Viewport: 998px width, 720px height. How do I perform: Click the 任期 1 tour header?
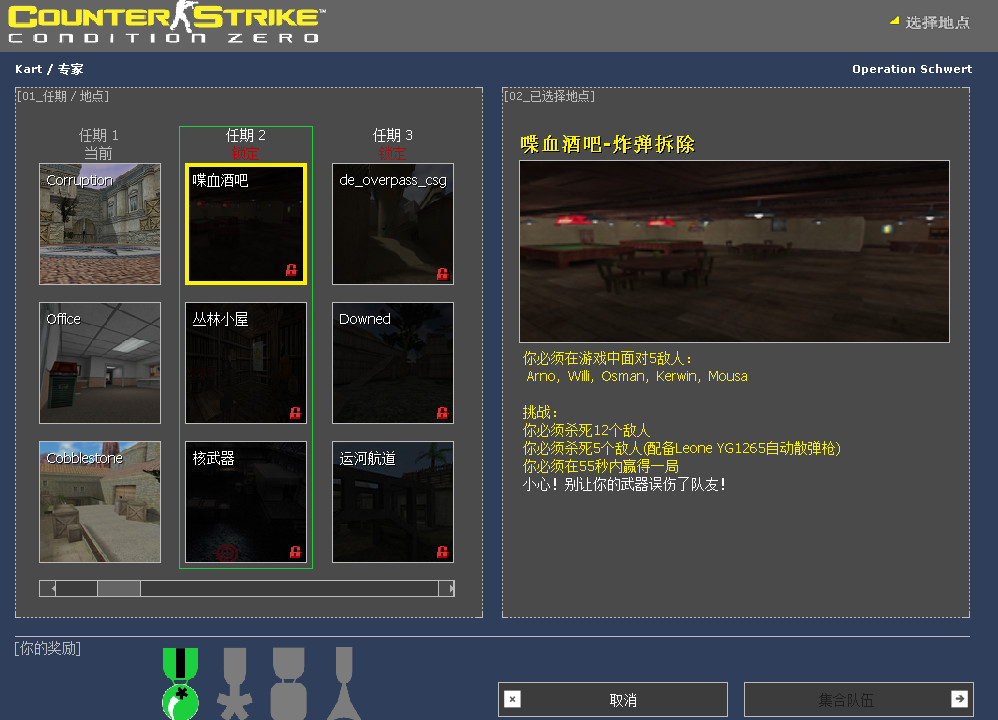[99, 135]
